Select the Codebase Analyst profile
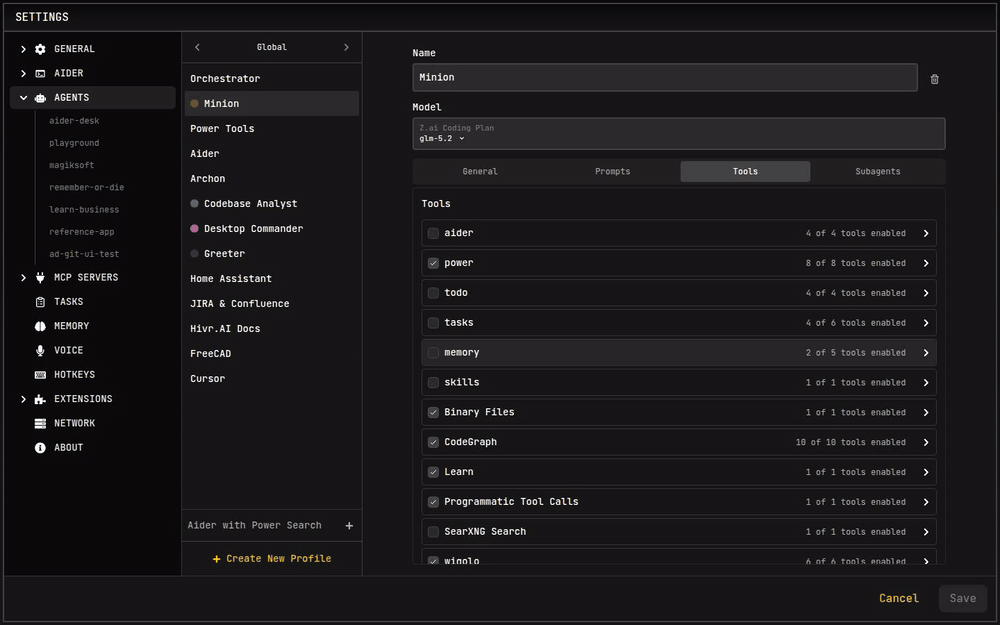Screen dimensions: 1000x625 coord(272,203)
